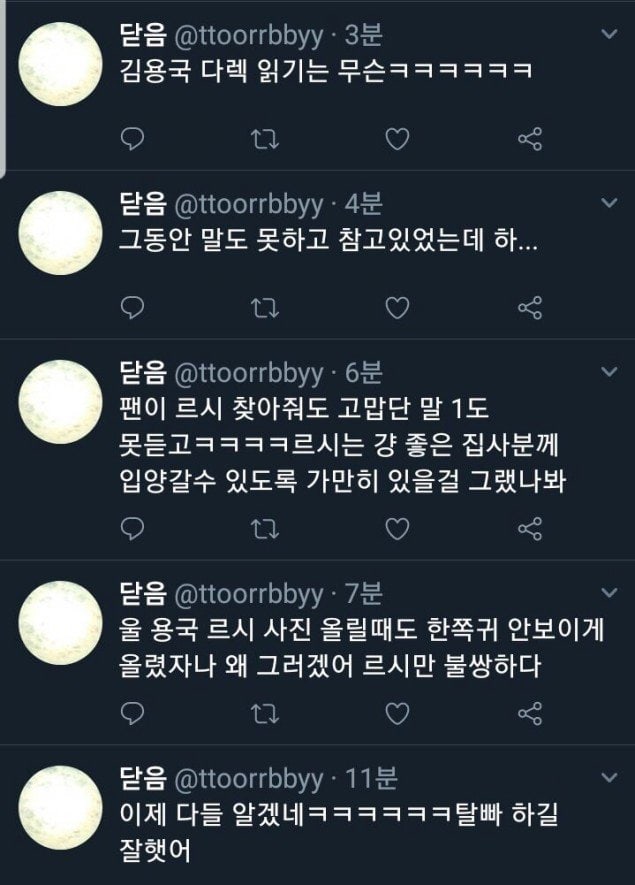
Task: Open the 3분 tweet options chevron
Action: click(607, 36)
